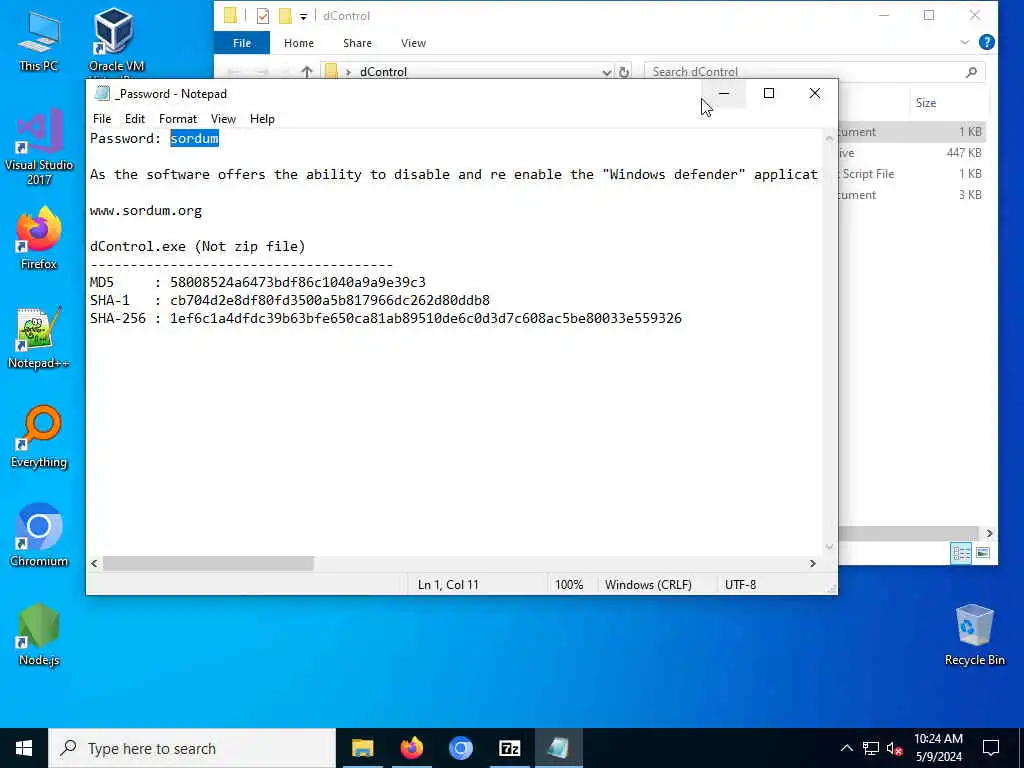This screenshot has width=1024, height=768.
Task: Open the Recycle Bin
Action: [x=974, y=635]
